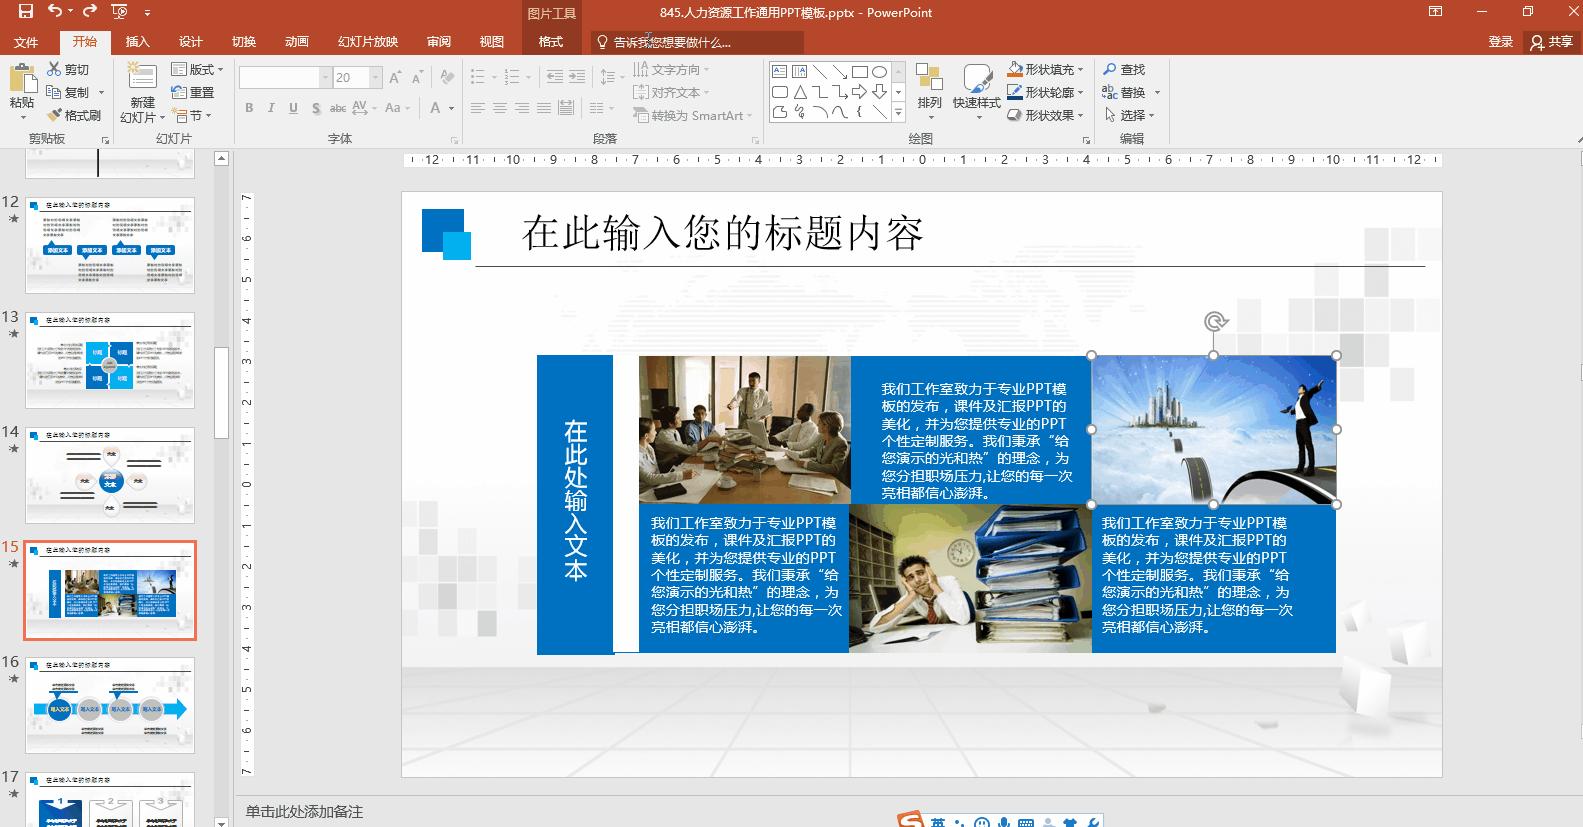Click 重置 to reset the slide
This screenshot has width=1583, height=827.
[x=194, y=92]
